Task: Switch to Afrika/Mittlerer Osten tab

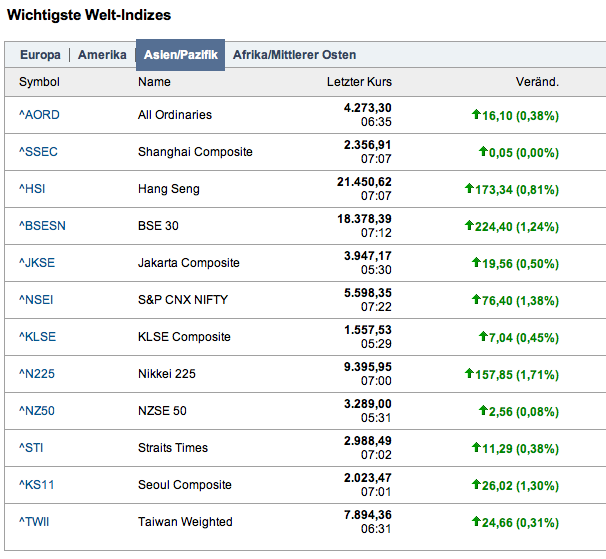Action: (294, 55)
